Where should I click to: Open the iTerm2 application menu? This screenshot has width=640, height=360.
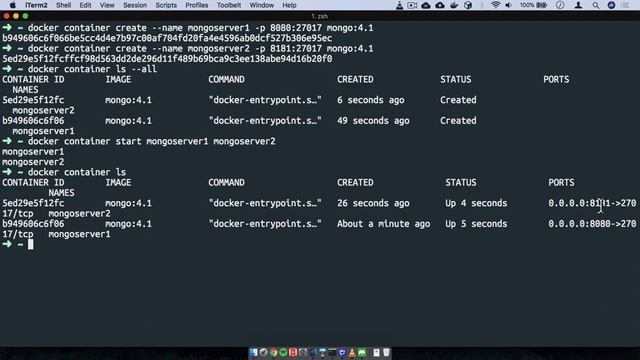(36, 5)
